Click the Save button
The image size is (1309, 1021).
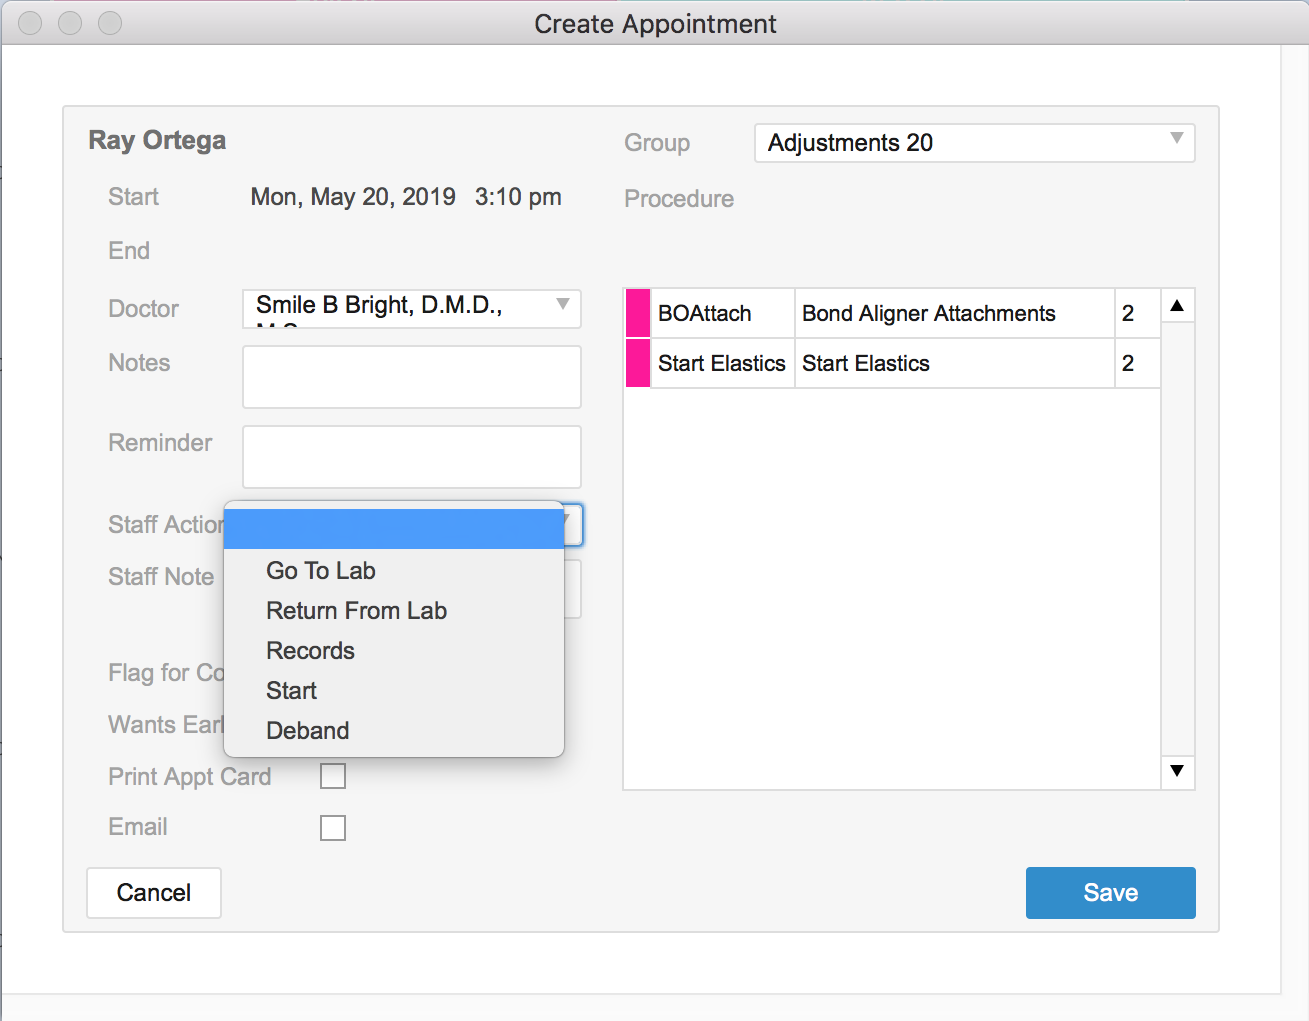pyautogui.click(x=1110, y=893)
